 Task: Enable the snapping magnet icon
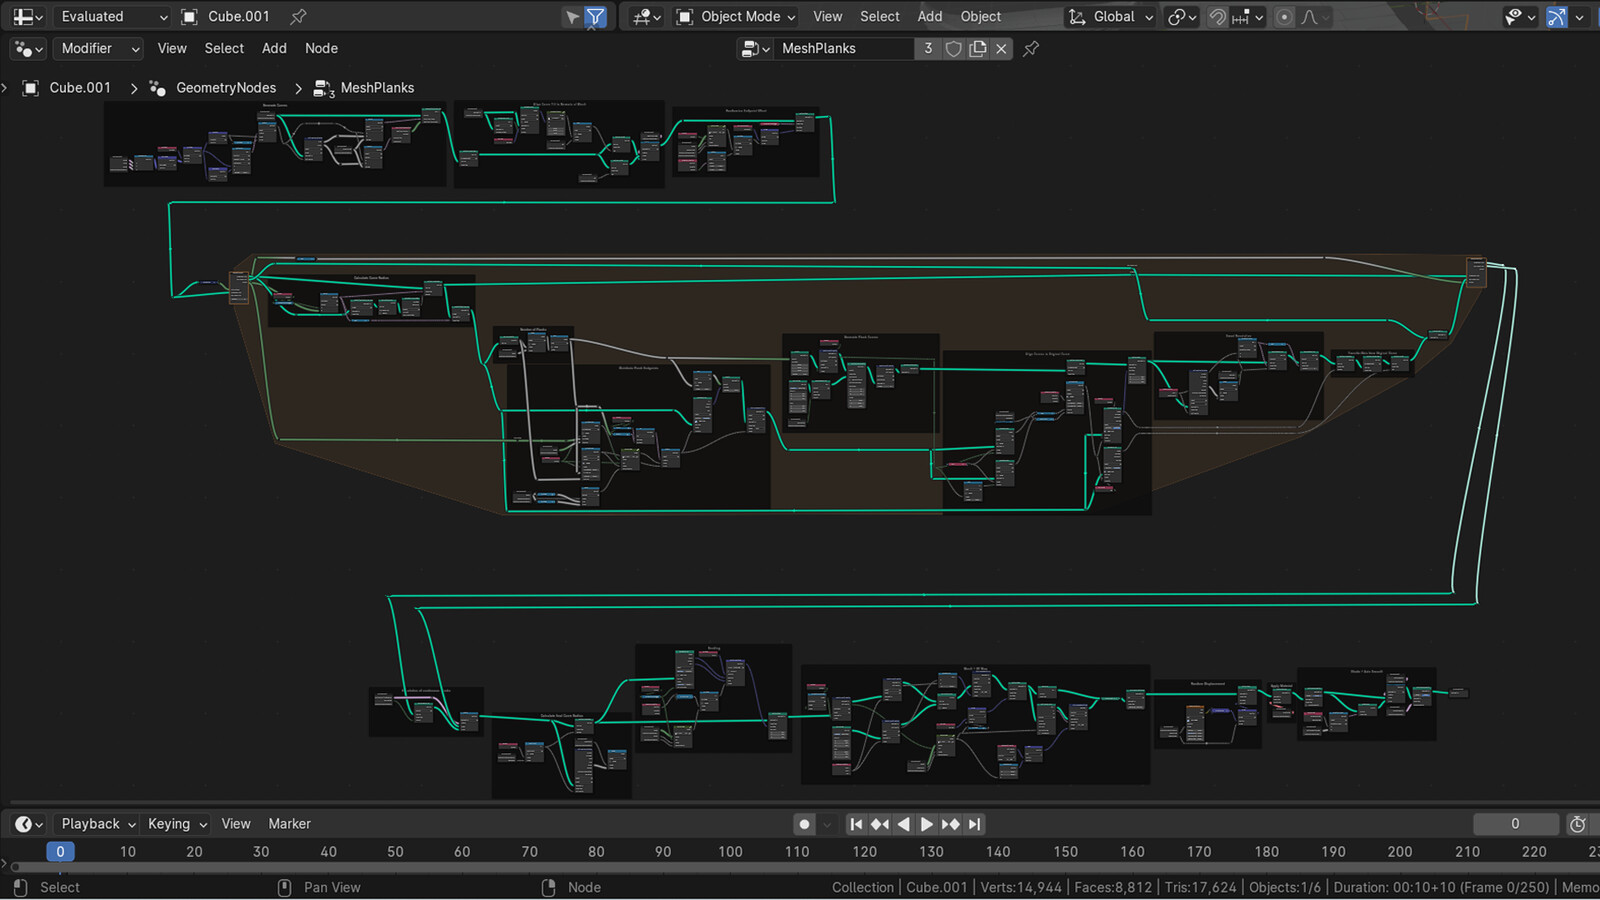click(1218, 17)
